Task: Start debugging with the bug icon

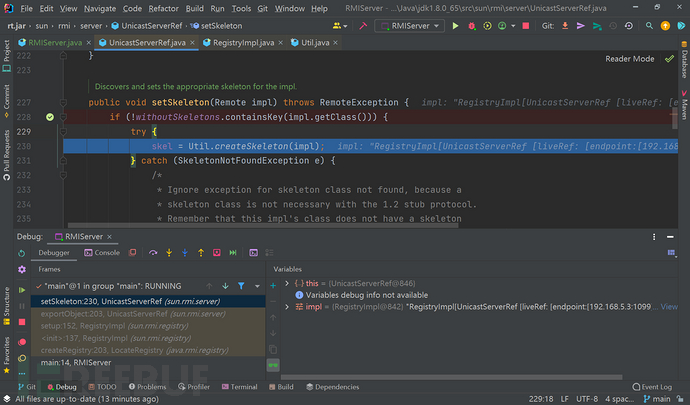Action: coord(472,26)
